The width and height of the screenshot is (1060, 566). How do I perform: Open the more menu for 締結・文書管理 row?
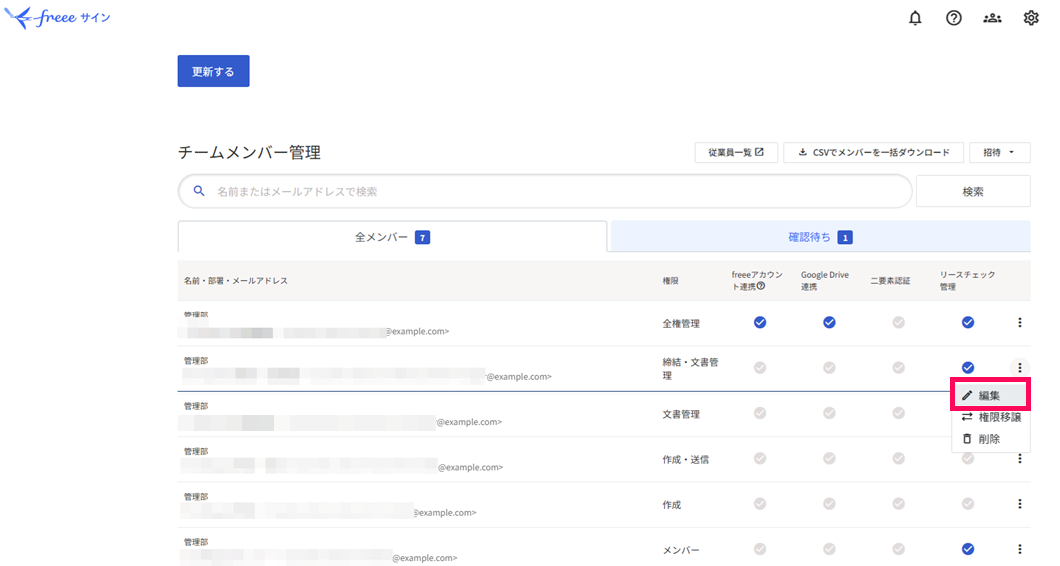(1019, 368)
